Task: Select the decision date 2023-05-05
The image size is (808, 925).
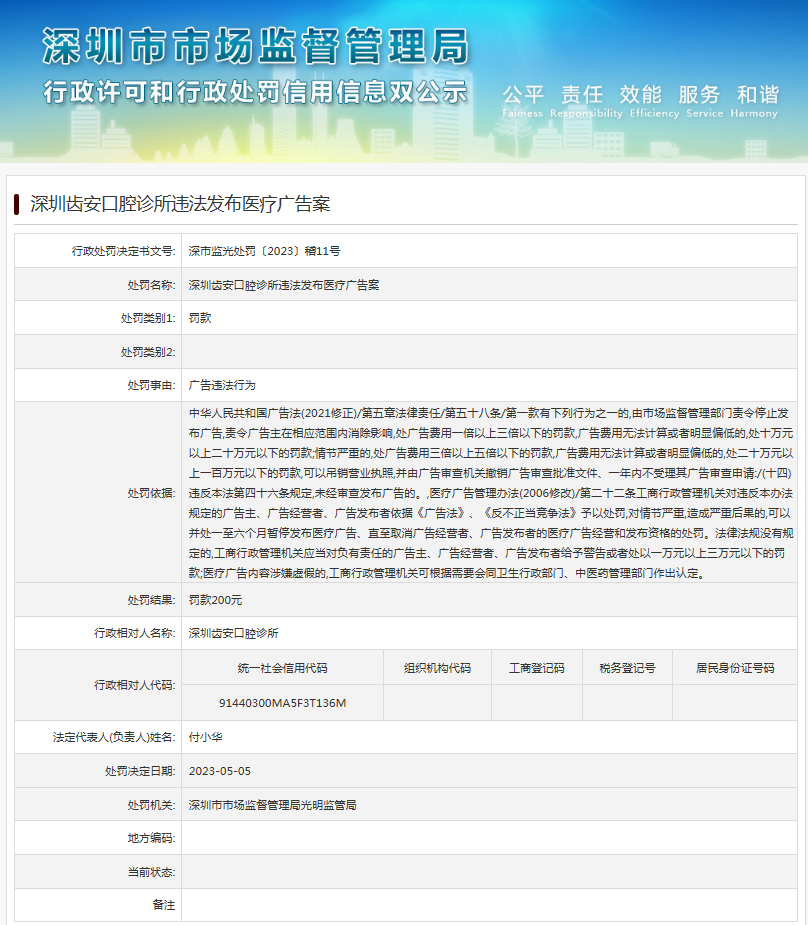Action: click(219, 771)
